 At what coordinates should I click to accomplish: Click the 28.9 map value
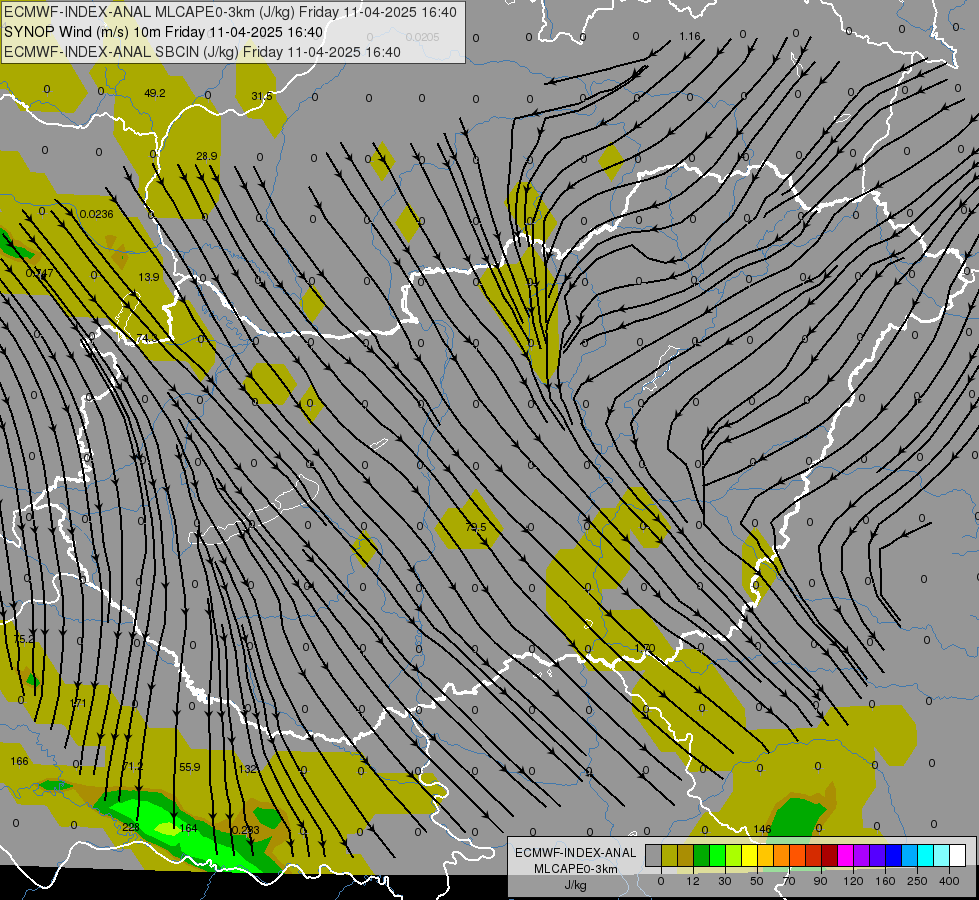click(x=207, y=156)
